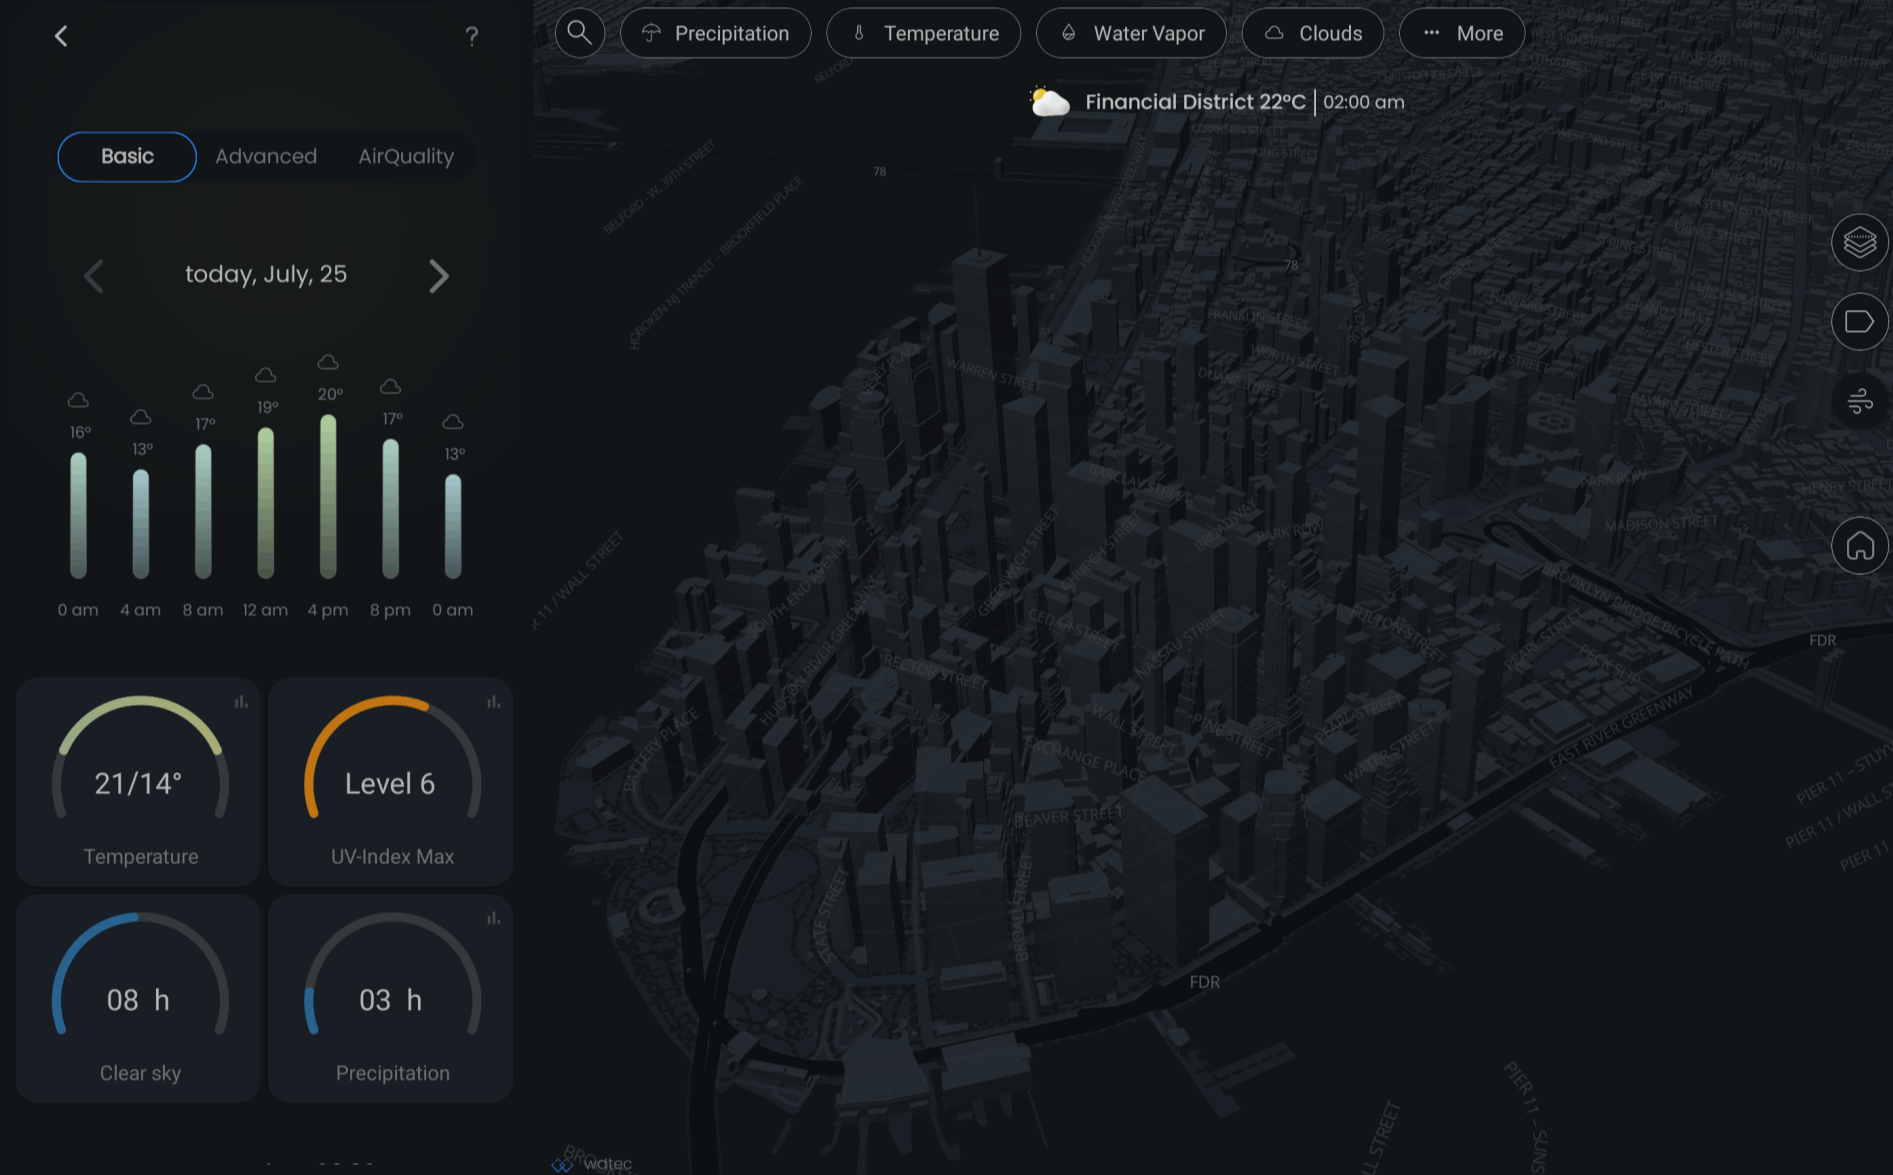Click the bar-chart icon on the Temperature card
This screenshot has height=1175, width=1893.
coord(240,702)
